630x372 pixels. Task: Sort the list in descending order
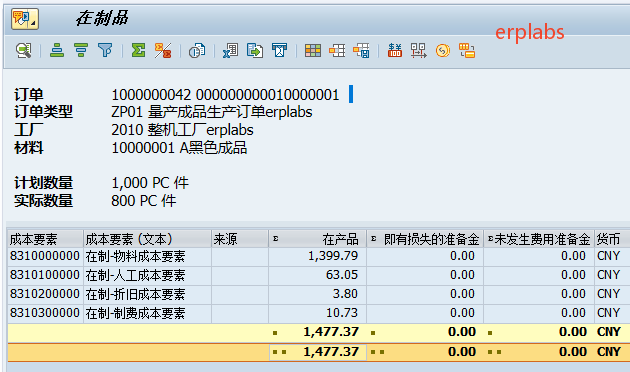click(81, 51)
